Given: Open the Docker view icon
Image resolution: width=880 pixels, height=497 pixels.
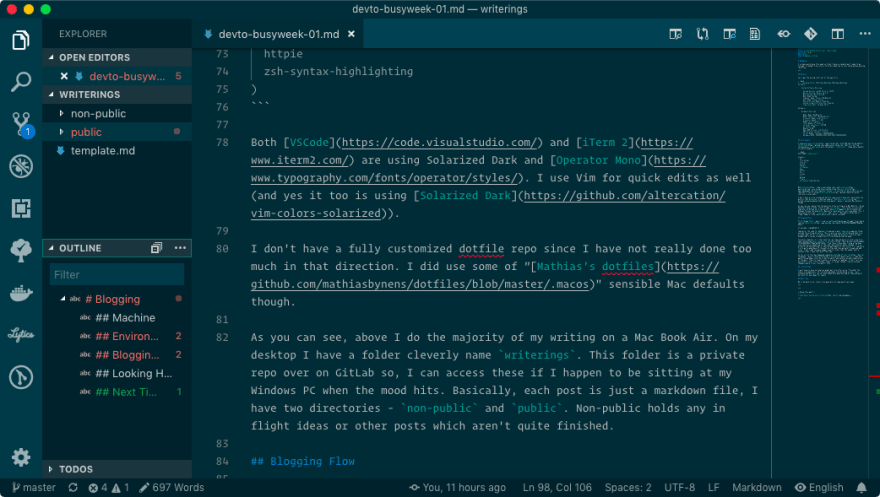Looking at the screenshot, I should (x=21, y=293).
